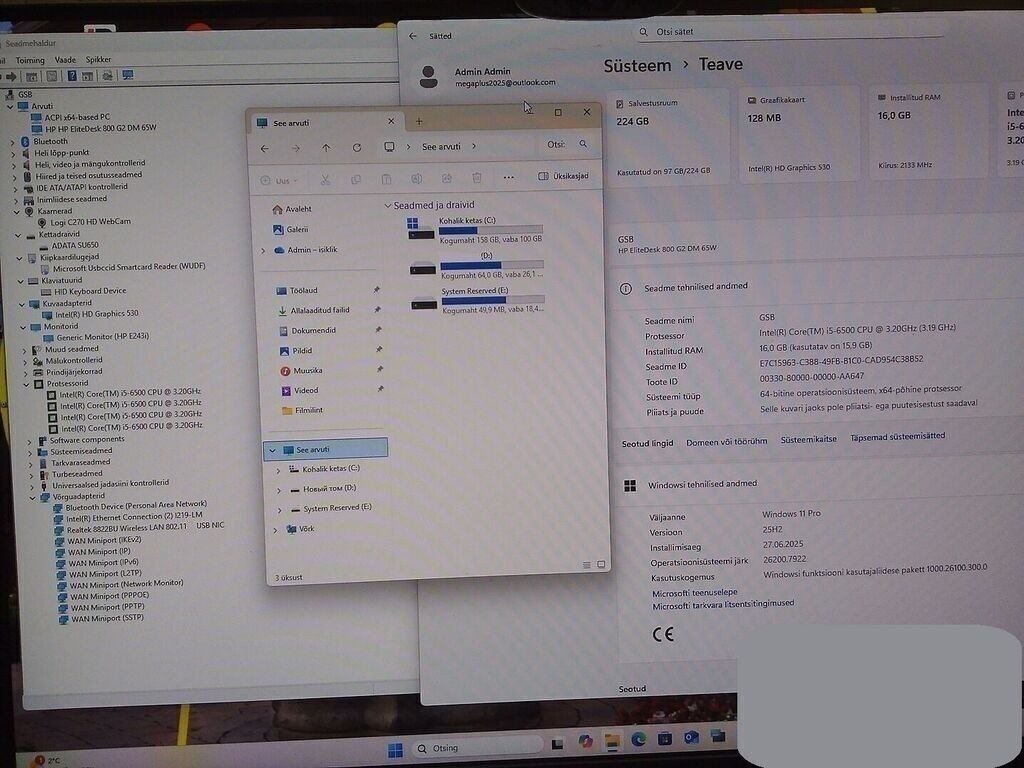
Task: Open Vaade menu in Seadmehaldur
Action: pyautogui.click(x=65, y=59)
